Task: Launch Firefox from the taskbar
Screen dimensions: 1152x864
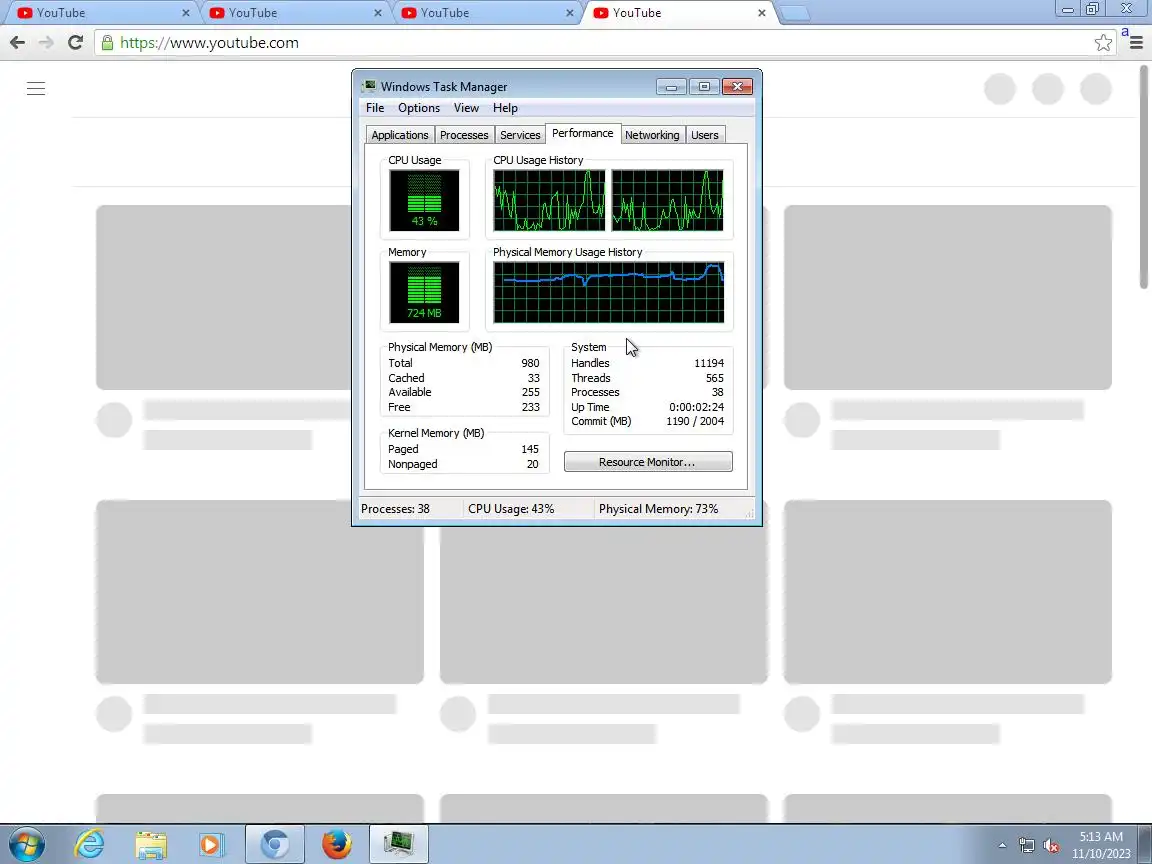Action: [336, 844]
